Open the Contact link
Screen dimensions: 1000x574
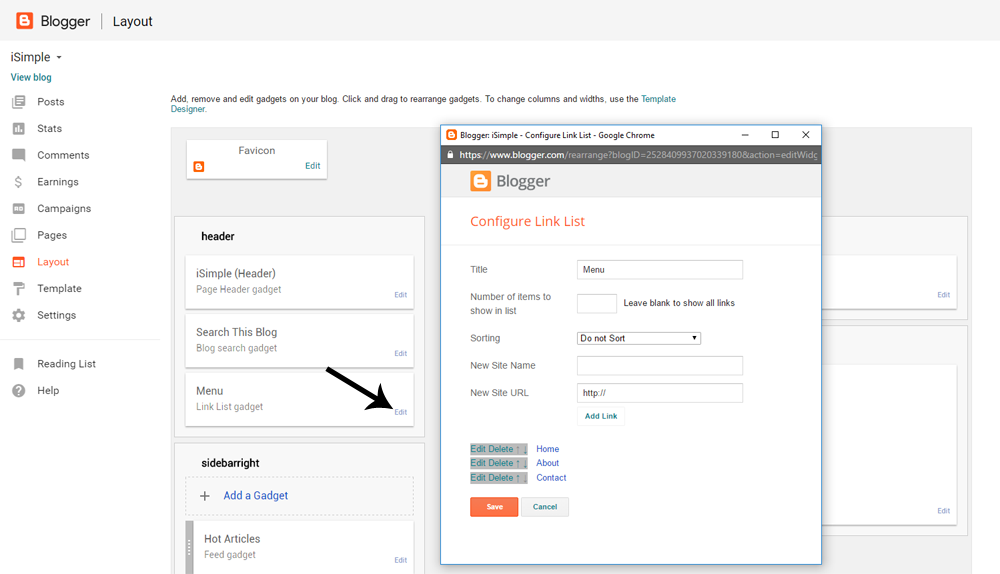point(551,478)
